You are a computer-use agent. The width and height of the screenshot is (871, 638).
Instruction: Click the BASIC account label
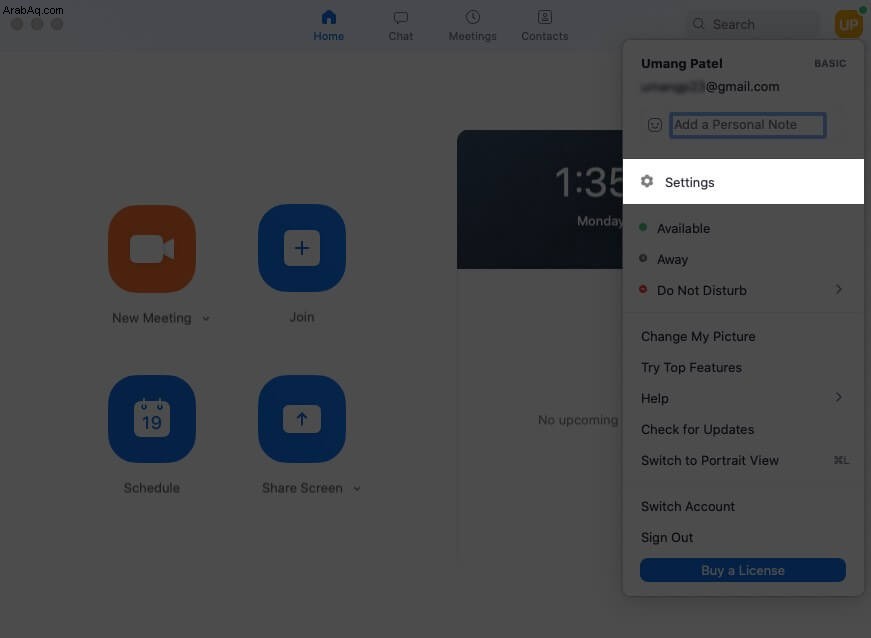[x=830, y=64]
